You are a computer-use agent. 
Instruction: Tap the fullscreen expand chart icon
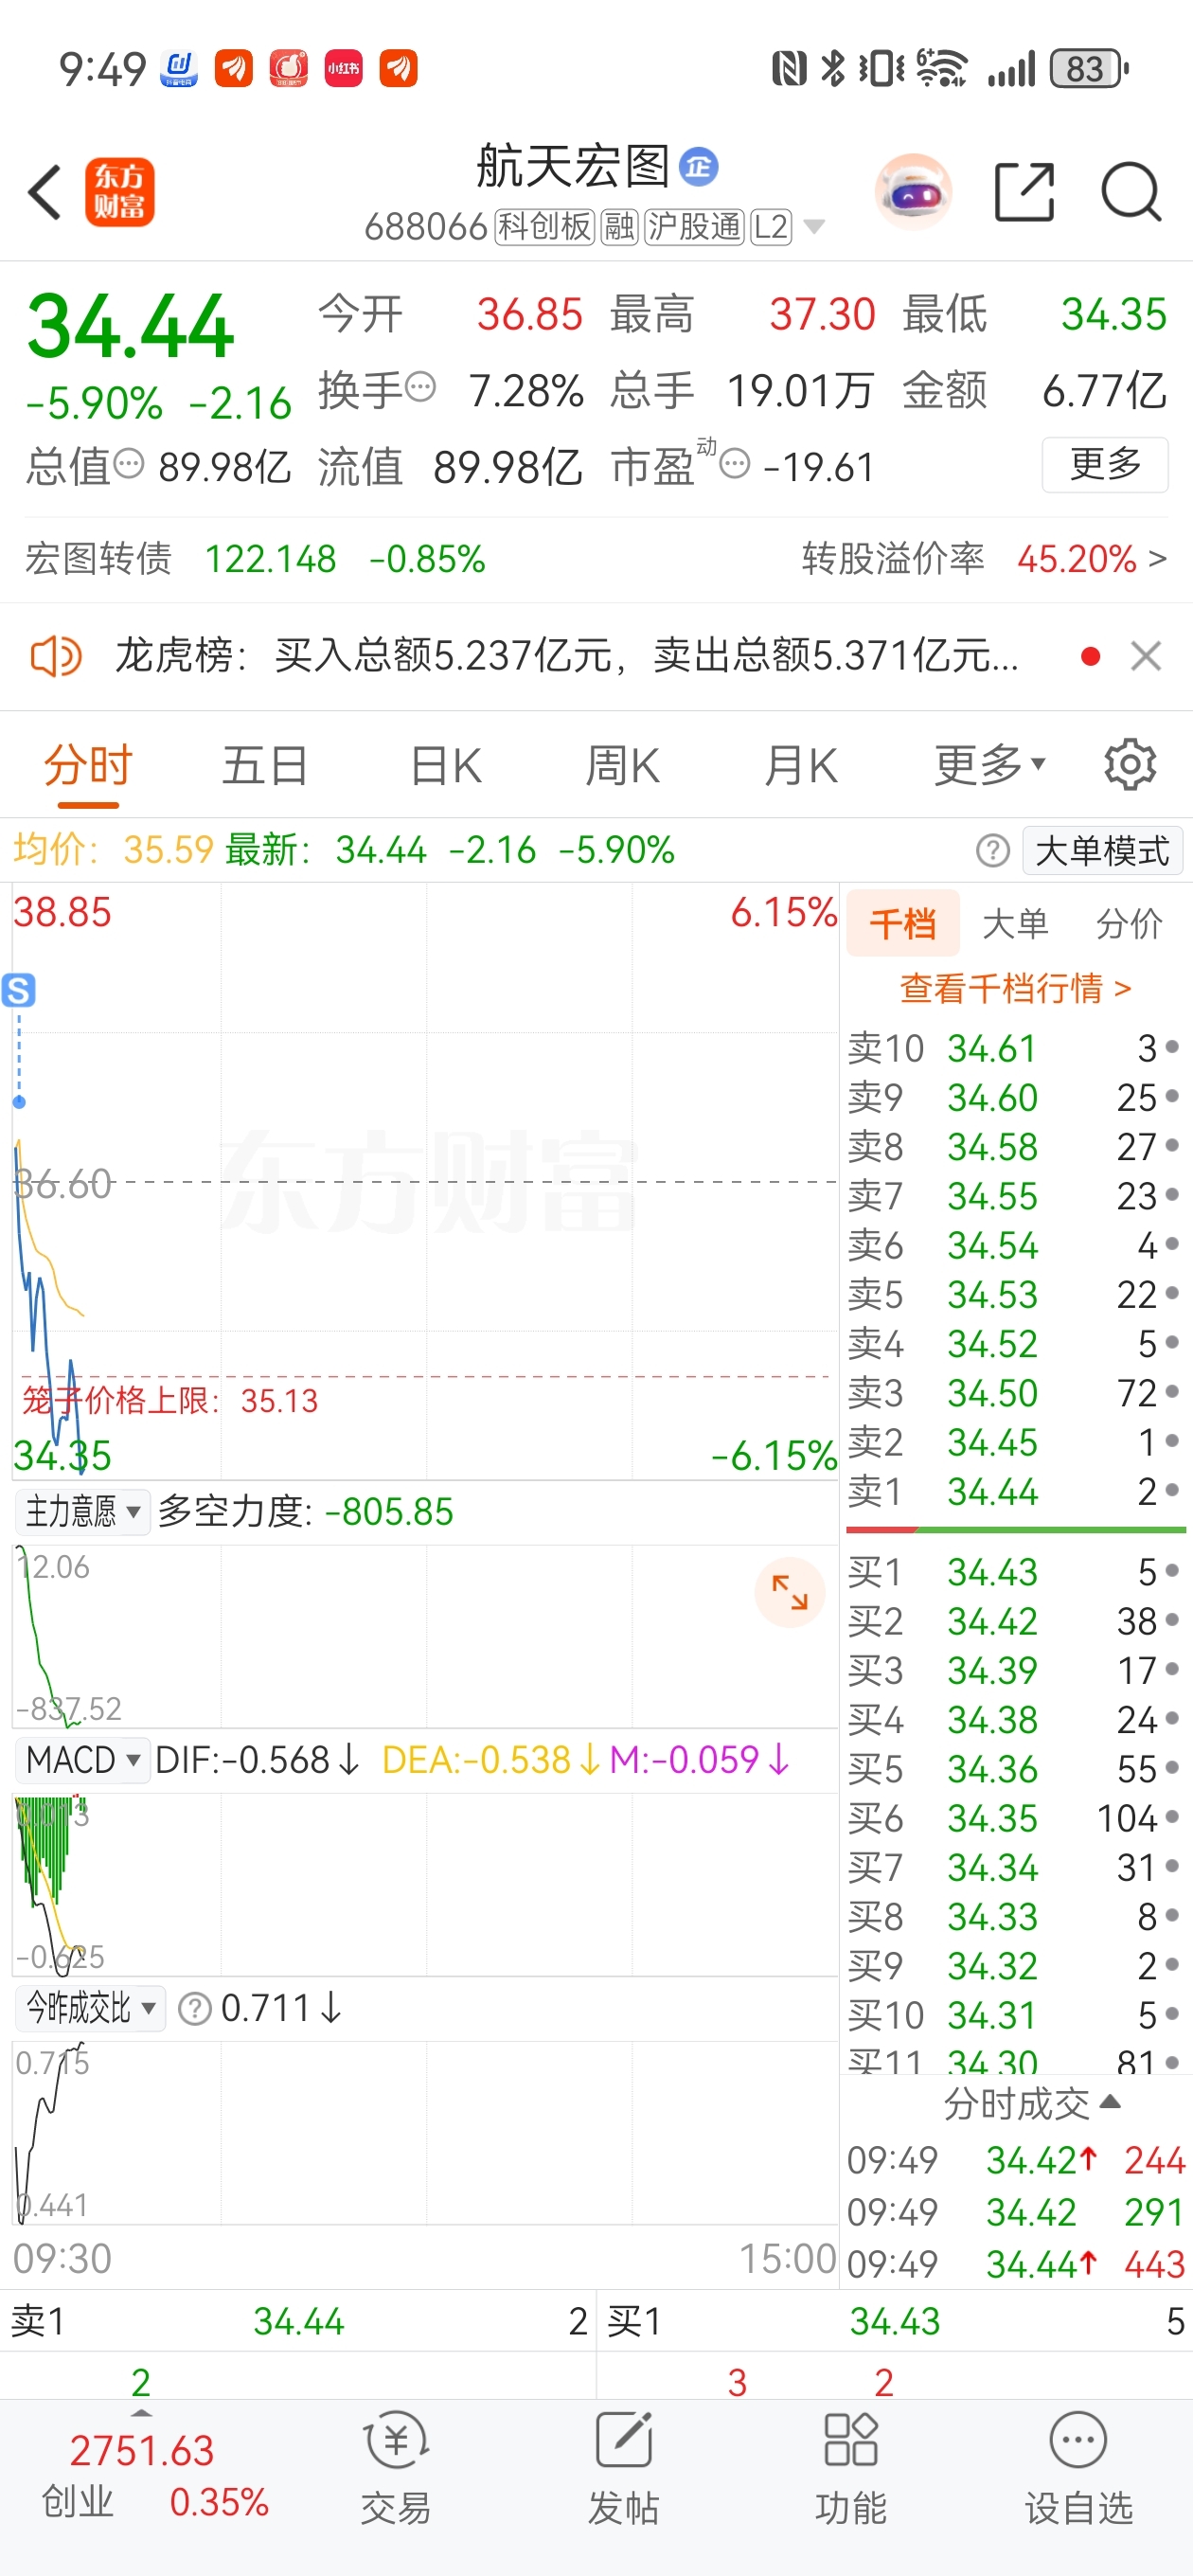[x=789, y=1591]
